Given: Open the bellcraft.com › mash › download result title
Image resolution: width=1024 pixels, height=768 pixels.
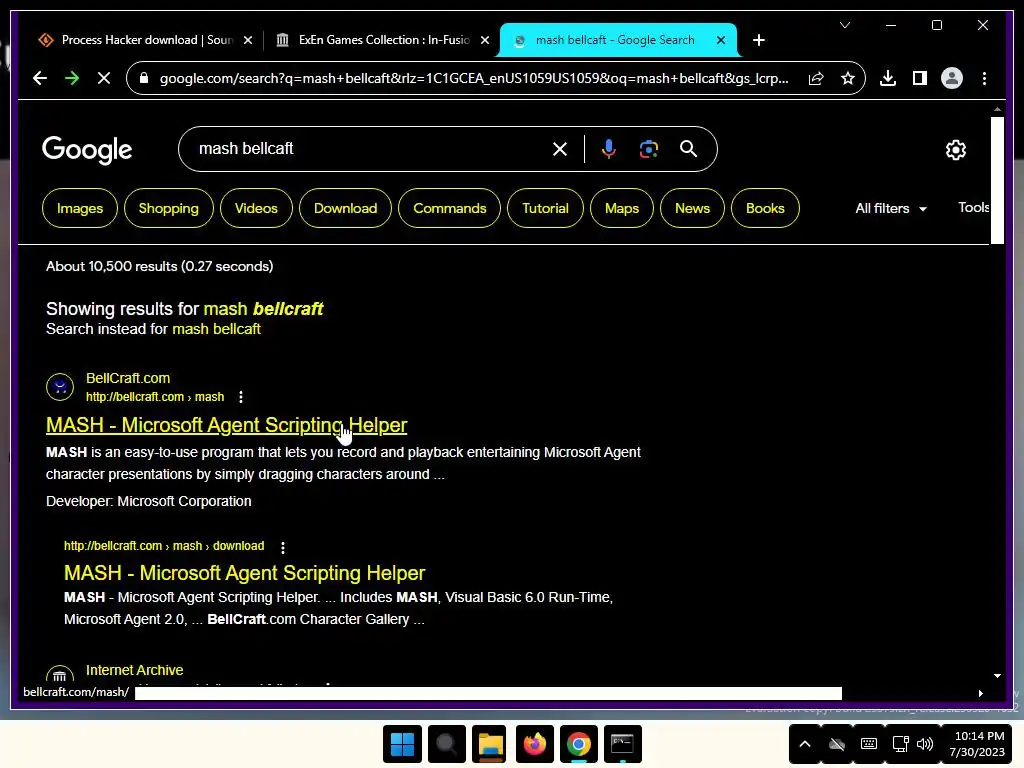Looking at the screenshot, I should [x=244, y=573].
